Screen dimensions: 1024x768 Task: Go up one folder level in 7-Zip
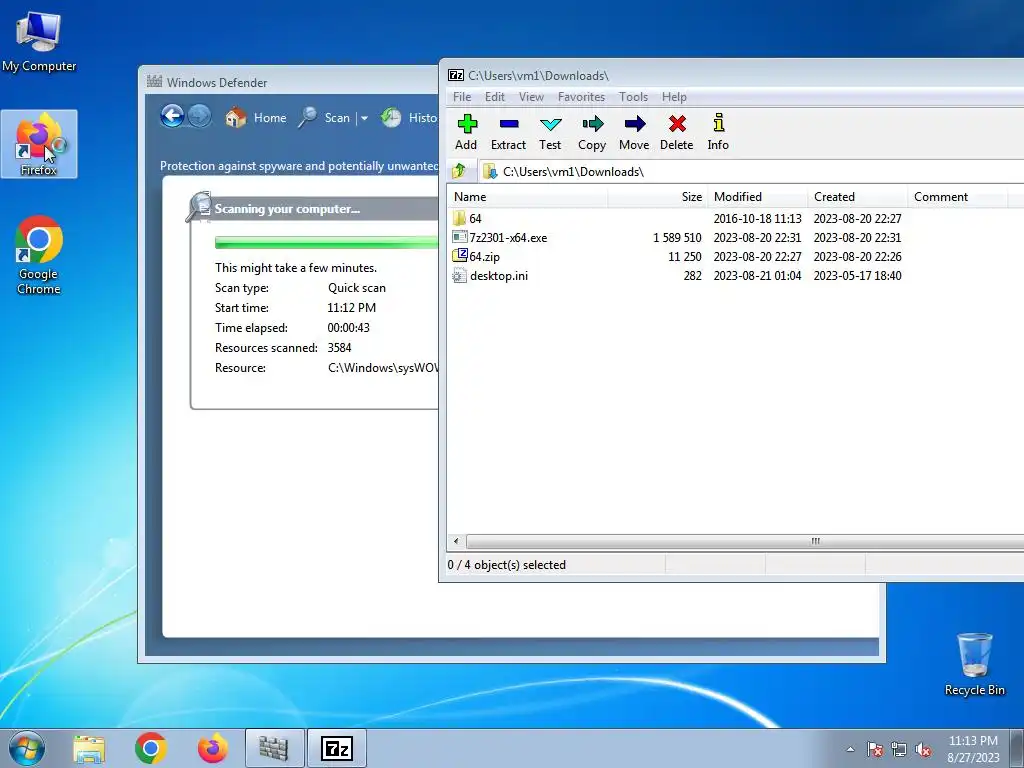click(458, 171)
